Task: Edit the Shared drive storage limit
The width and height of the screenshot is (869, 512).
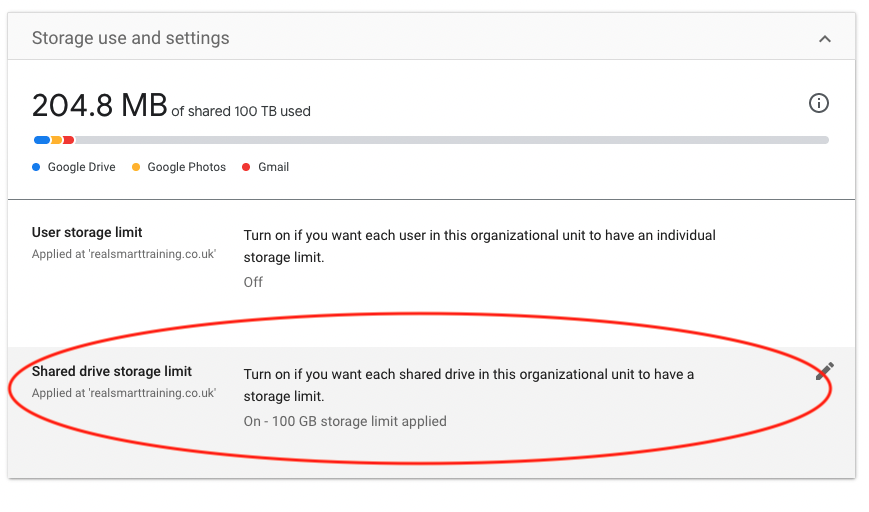Action: point(824,372)
